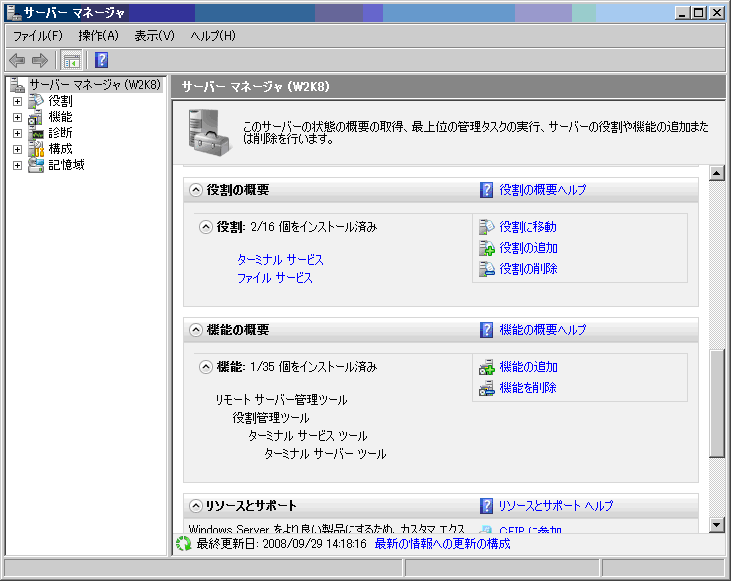Click the vertical scrollbar thumb

717,403
